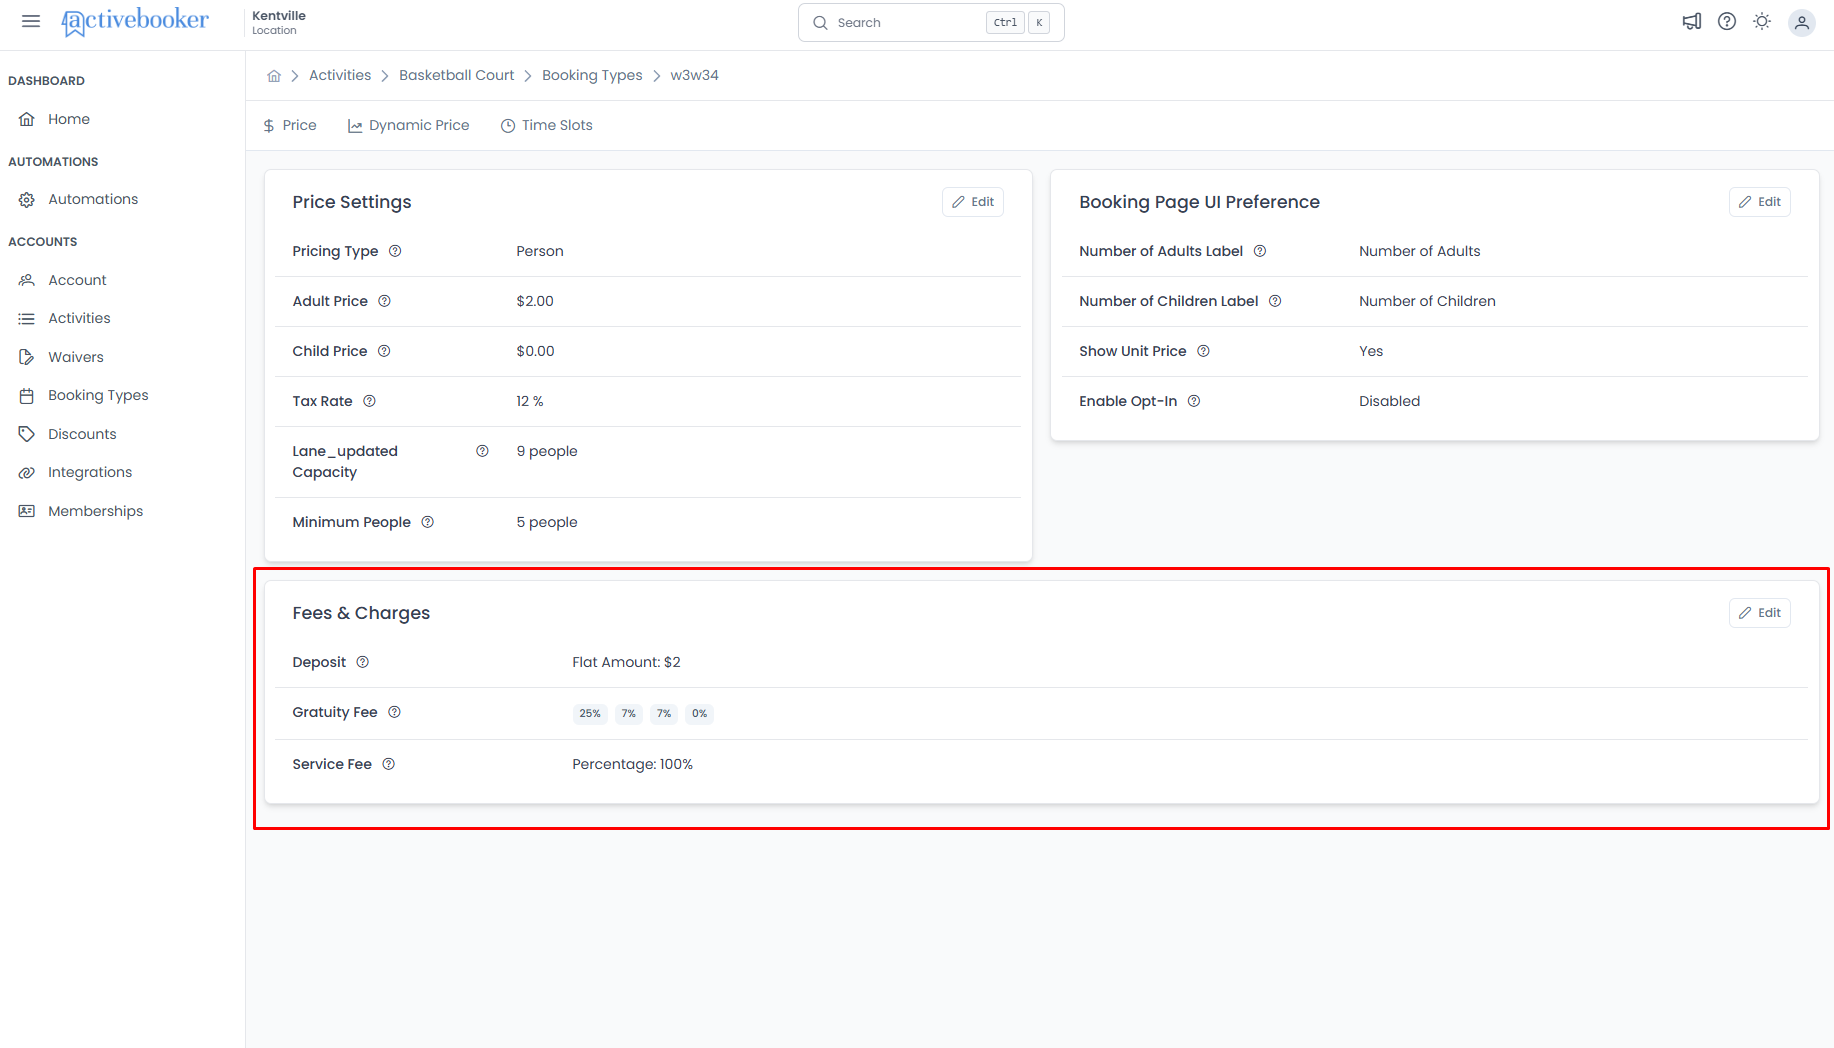Click the 12 % tax rate value

click(530, 401)
